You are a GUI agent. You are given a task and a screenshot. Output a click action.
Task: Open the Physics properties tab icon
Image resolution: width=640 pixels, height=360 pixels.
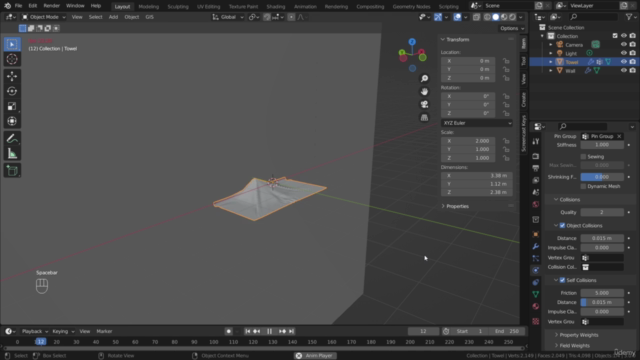[536, 270]
